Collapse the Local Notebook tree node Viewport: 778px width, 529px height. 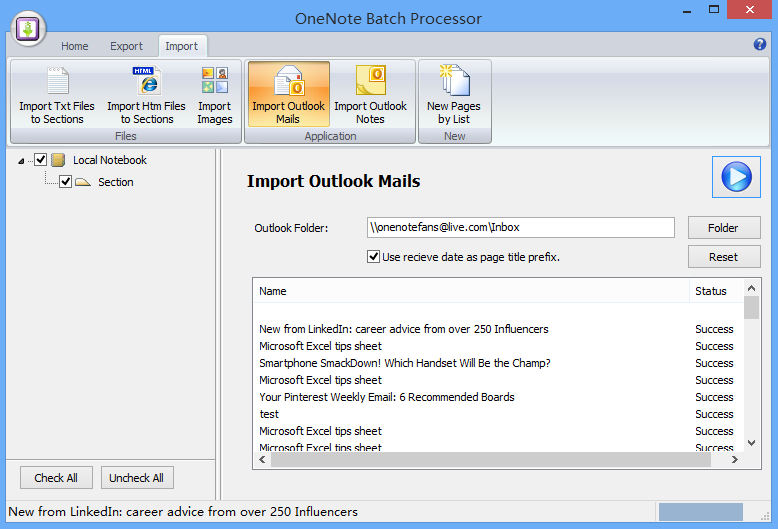point(21,161)
